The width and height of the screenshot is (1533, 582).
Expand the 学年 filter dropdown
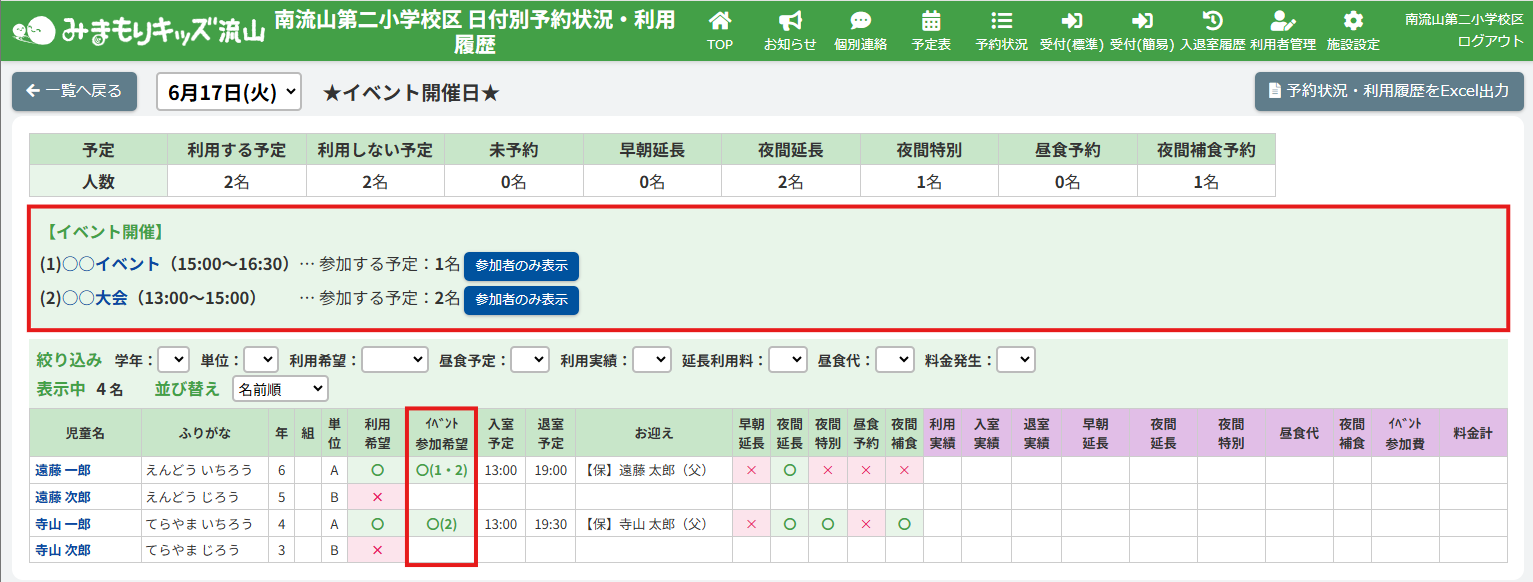point(174,360)
